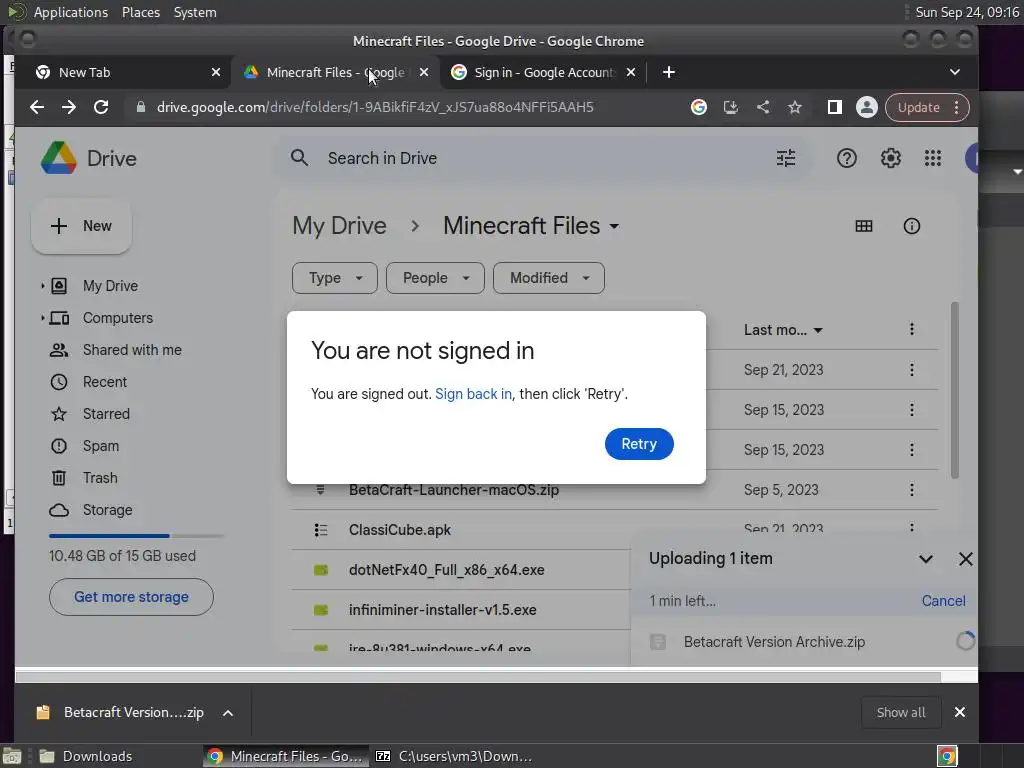Go back using browser back arrow
Viewport: 1024px width, 768px height.
[37, 107]
